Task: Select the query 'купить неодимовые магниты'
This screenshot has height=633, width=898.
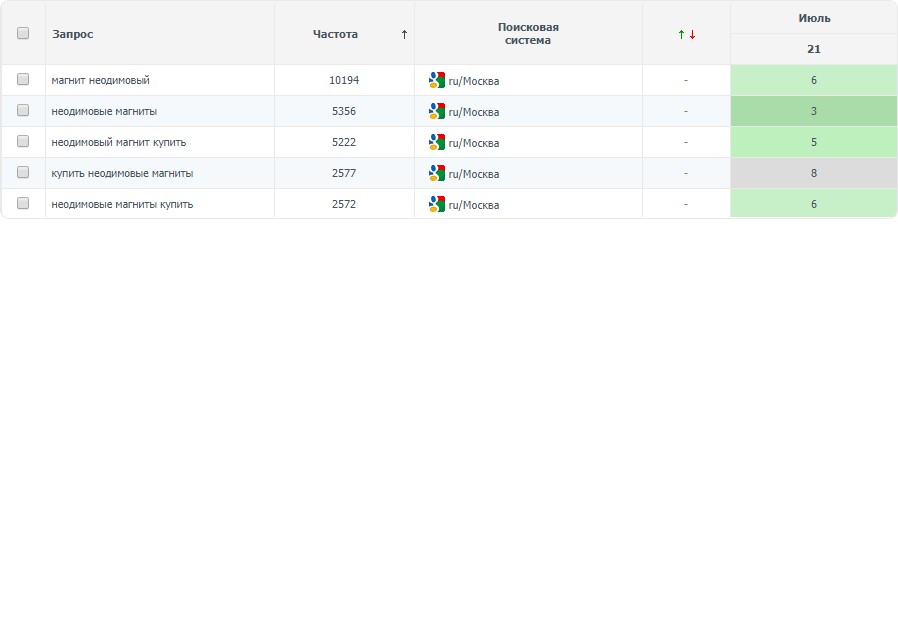Action: click(x=122, y=173)
